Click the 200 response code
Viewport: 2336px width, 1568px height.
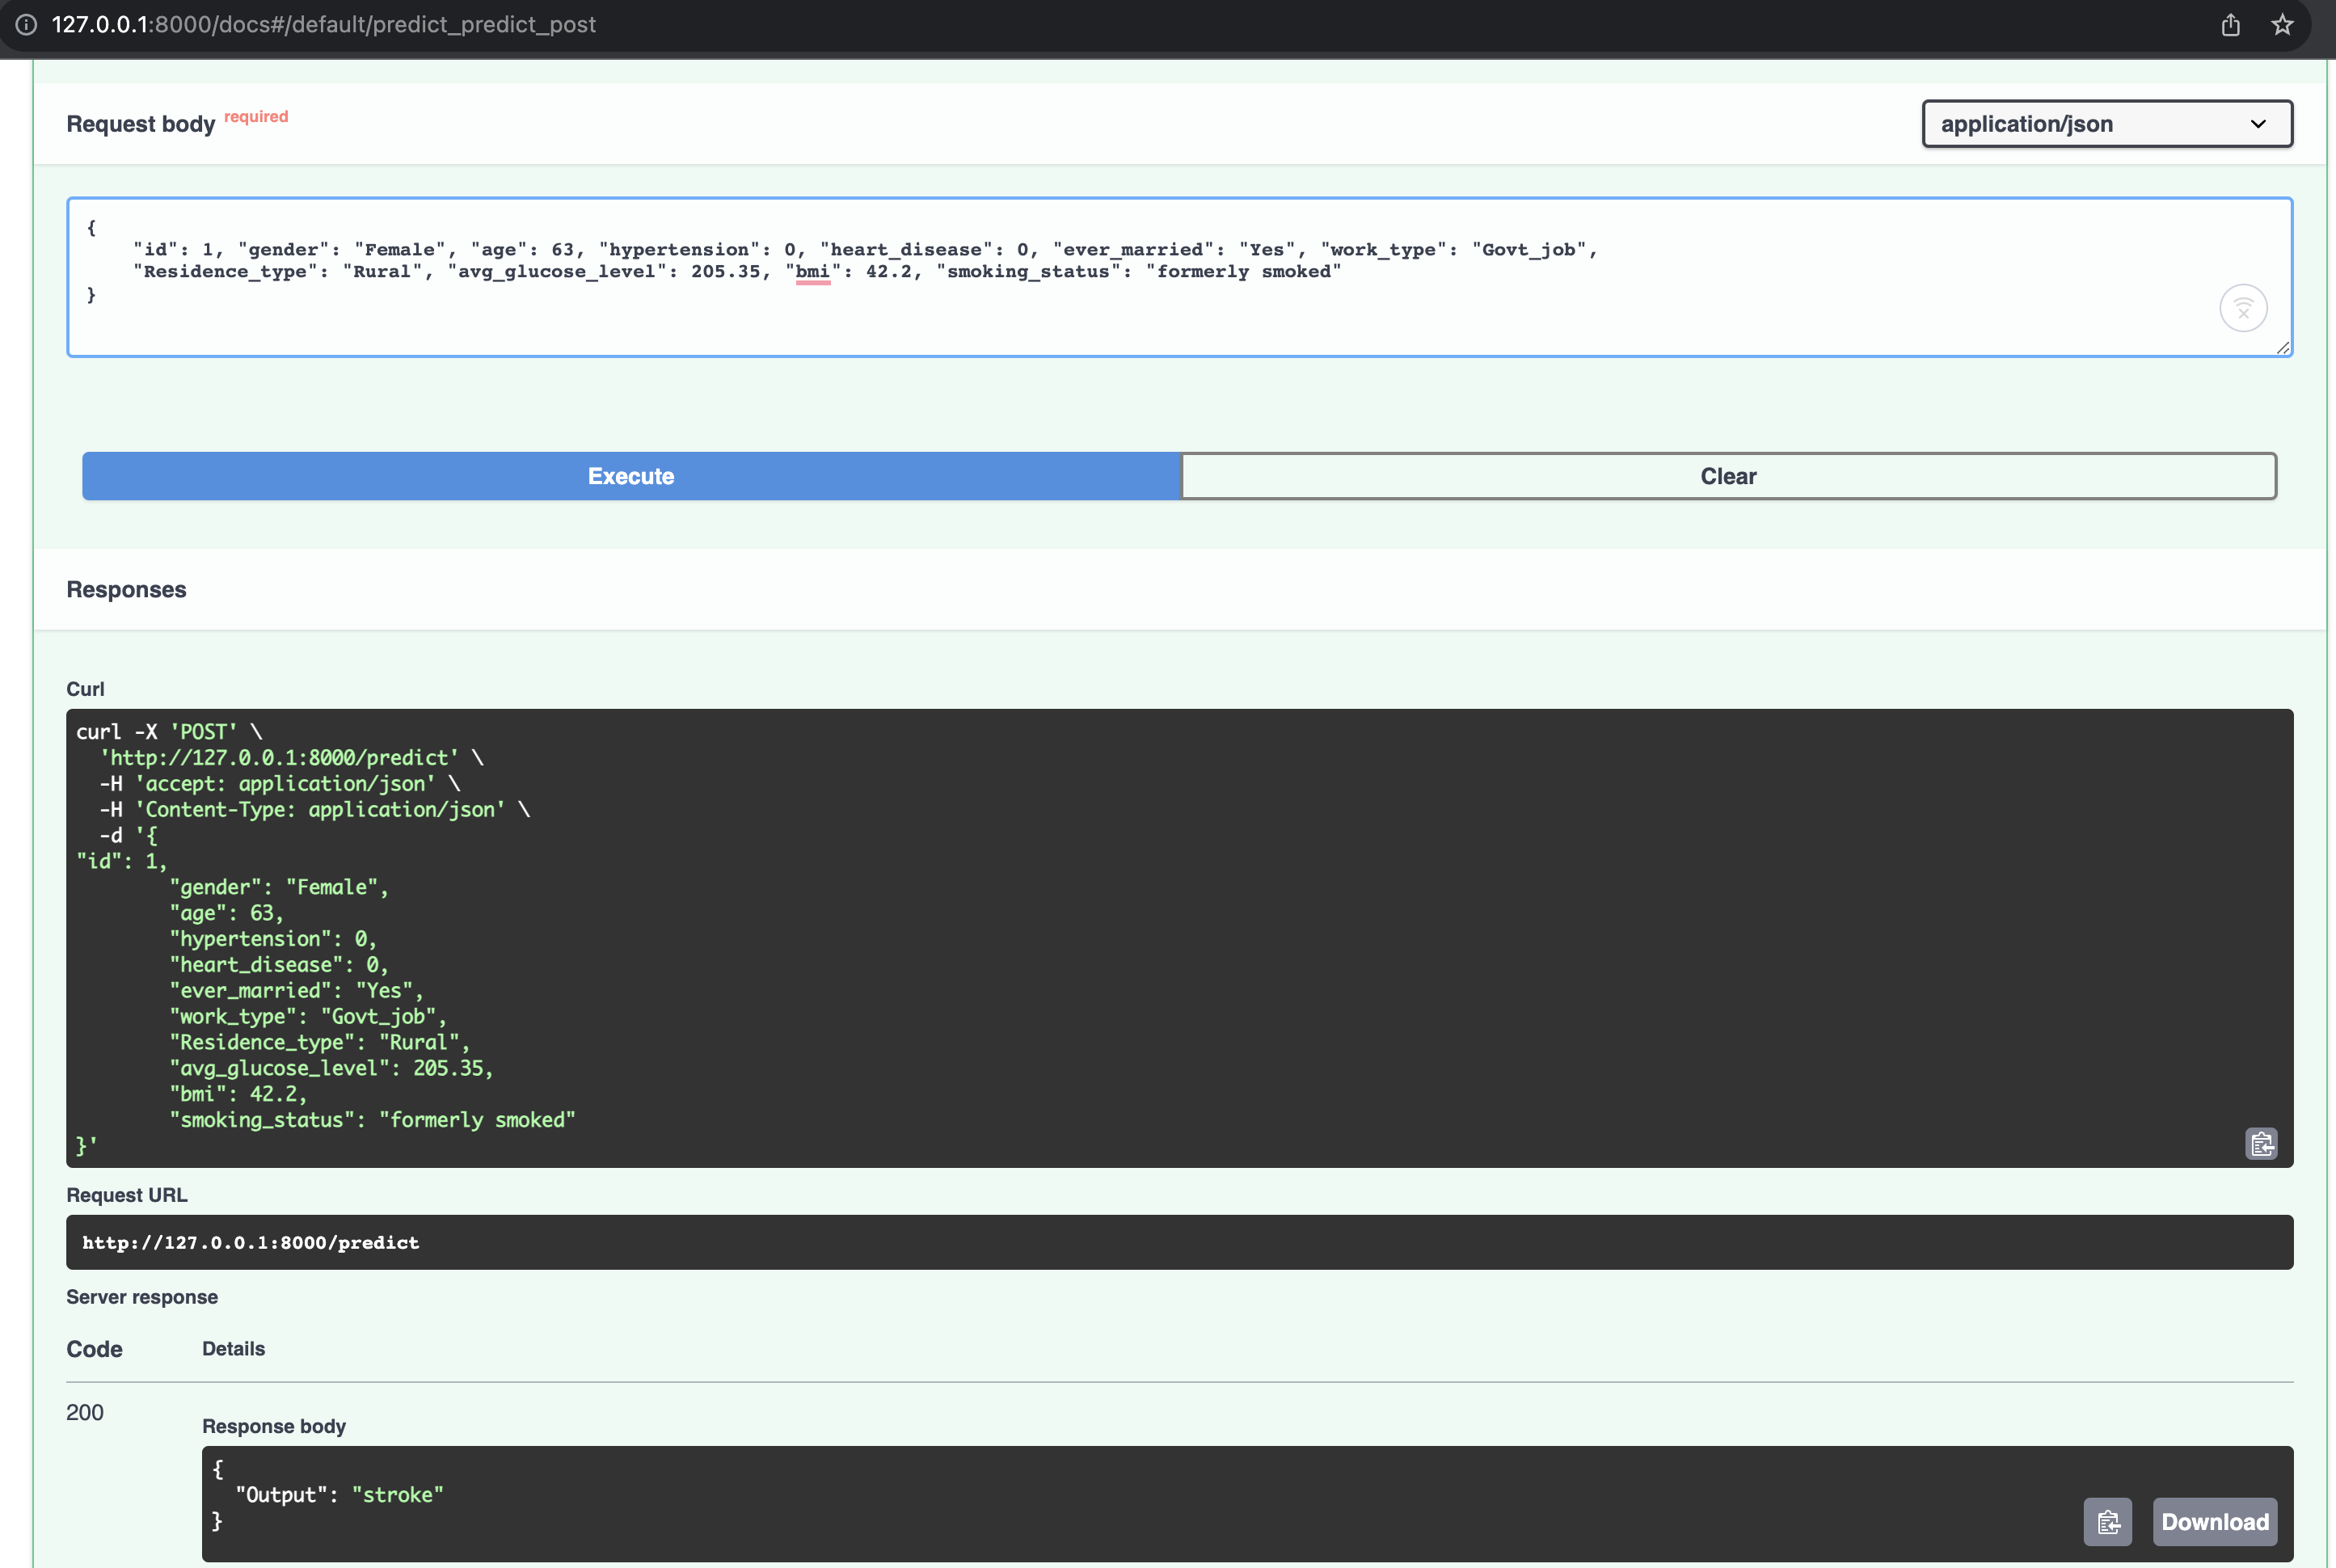point(85,1412)
